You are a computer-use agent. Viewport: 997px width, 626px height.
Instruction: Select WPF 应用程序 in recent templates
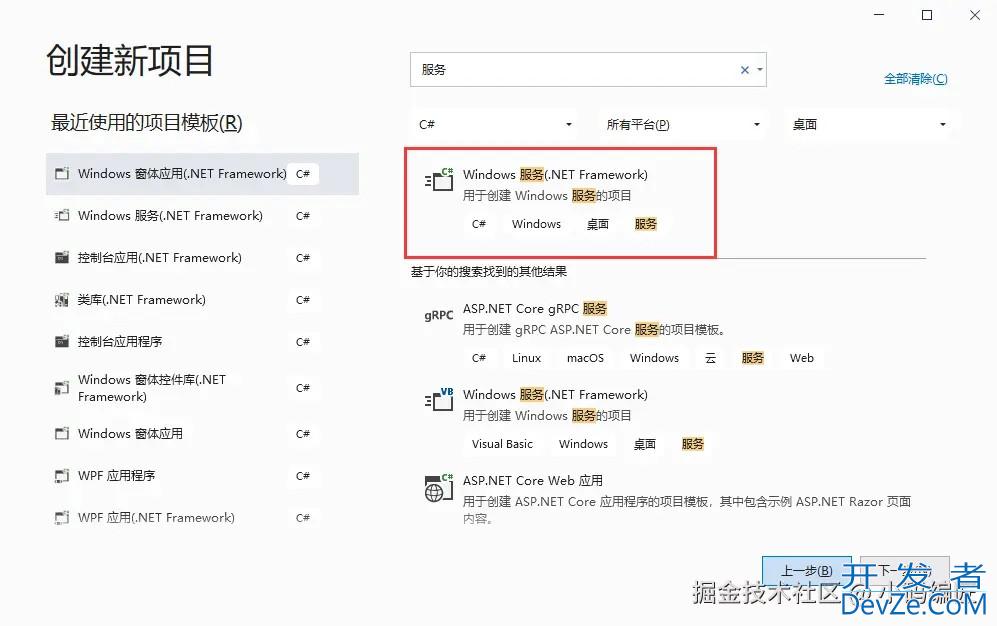[x=202, y=475]
